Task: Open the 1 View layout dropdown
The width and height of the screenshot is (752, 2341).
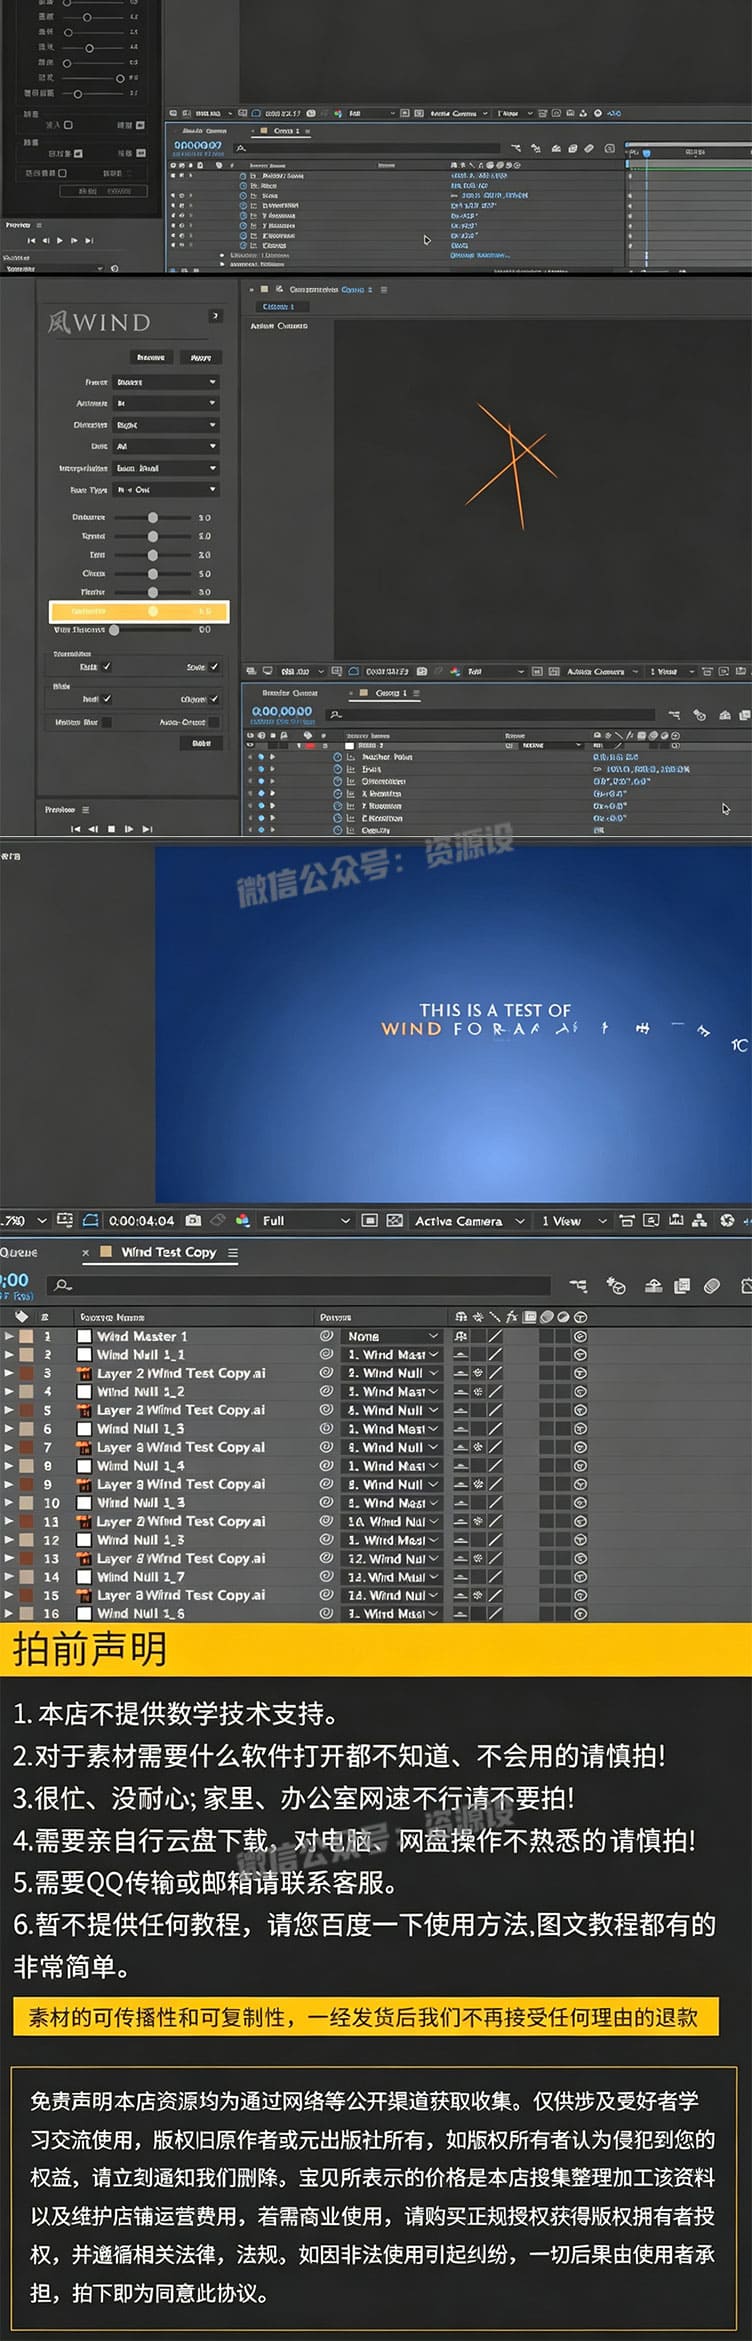Action: (x=574, y=1220)
